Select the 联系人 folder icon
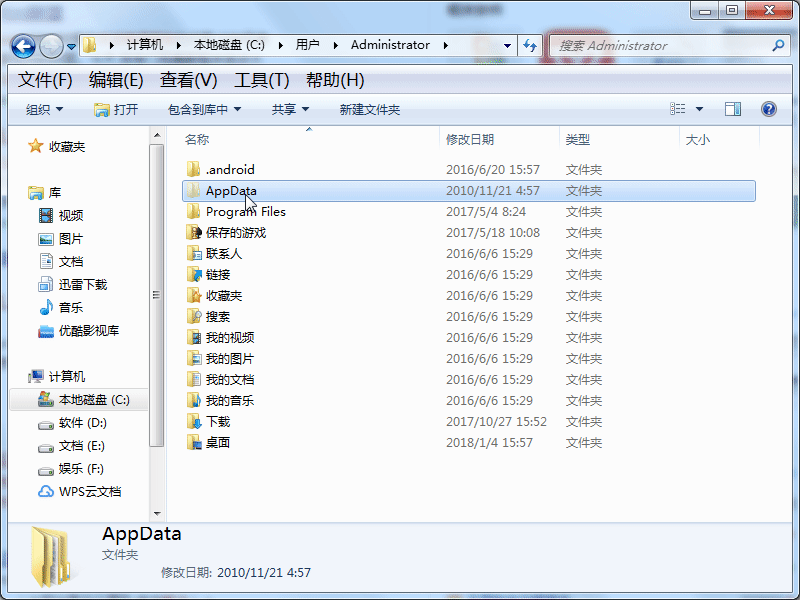 pyautogui.click(x=193, y=253)
